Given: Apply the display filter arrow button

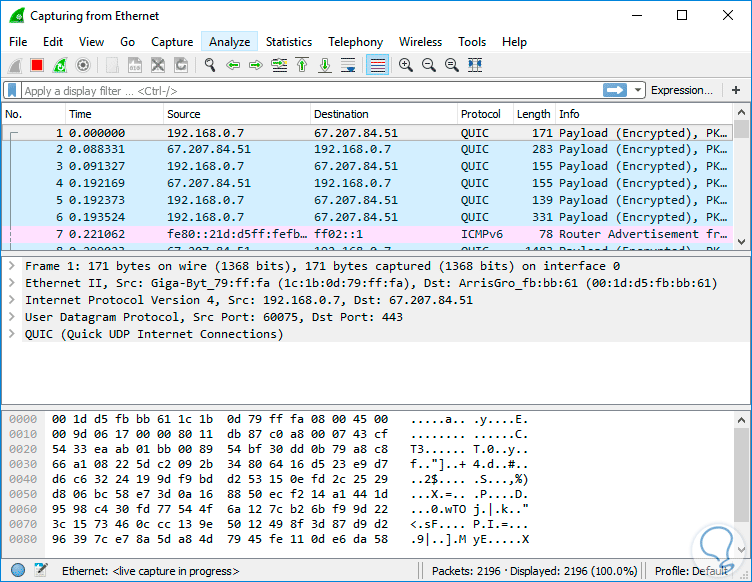Looking at the screenshot, I should click(615, 90).
